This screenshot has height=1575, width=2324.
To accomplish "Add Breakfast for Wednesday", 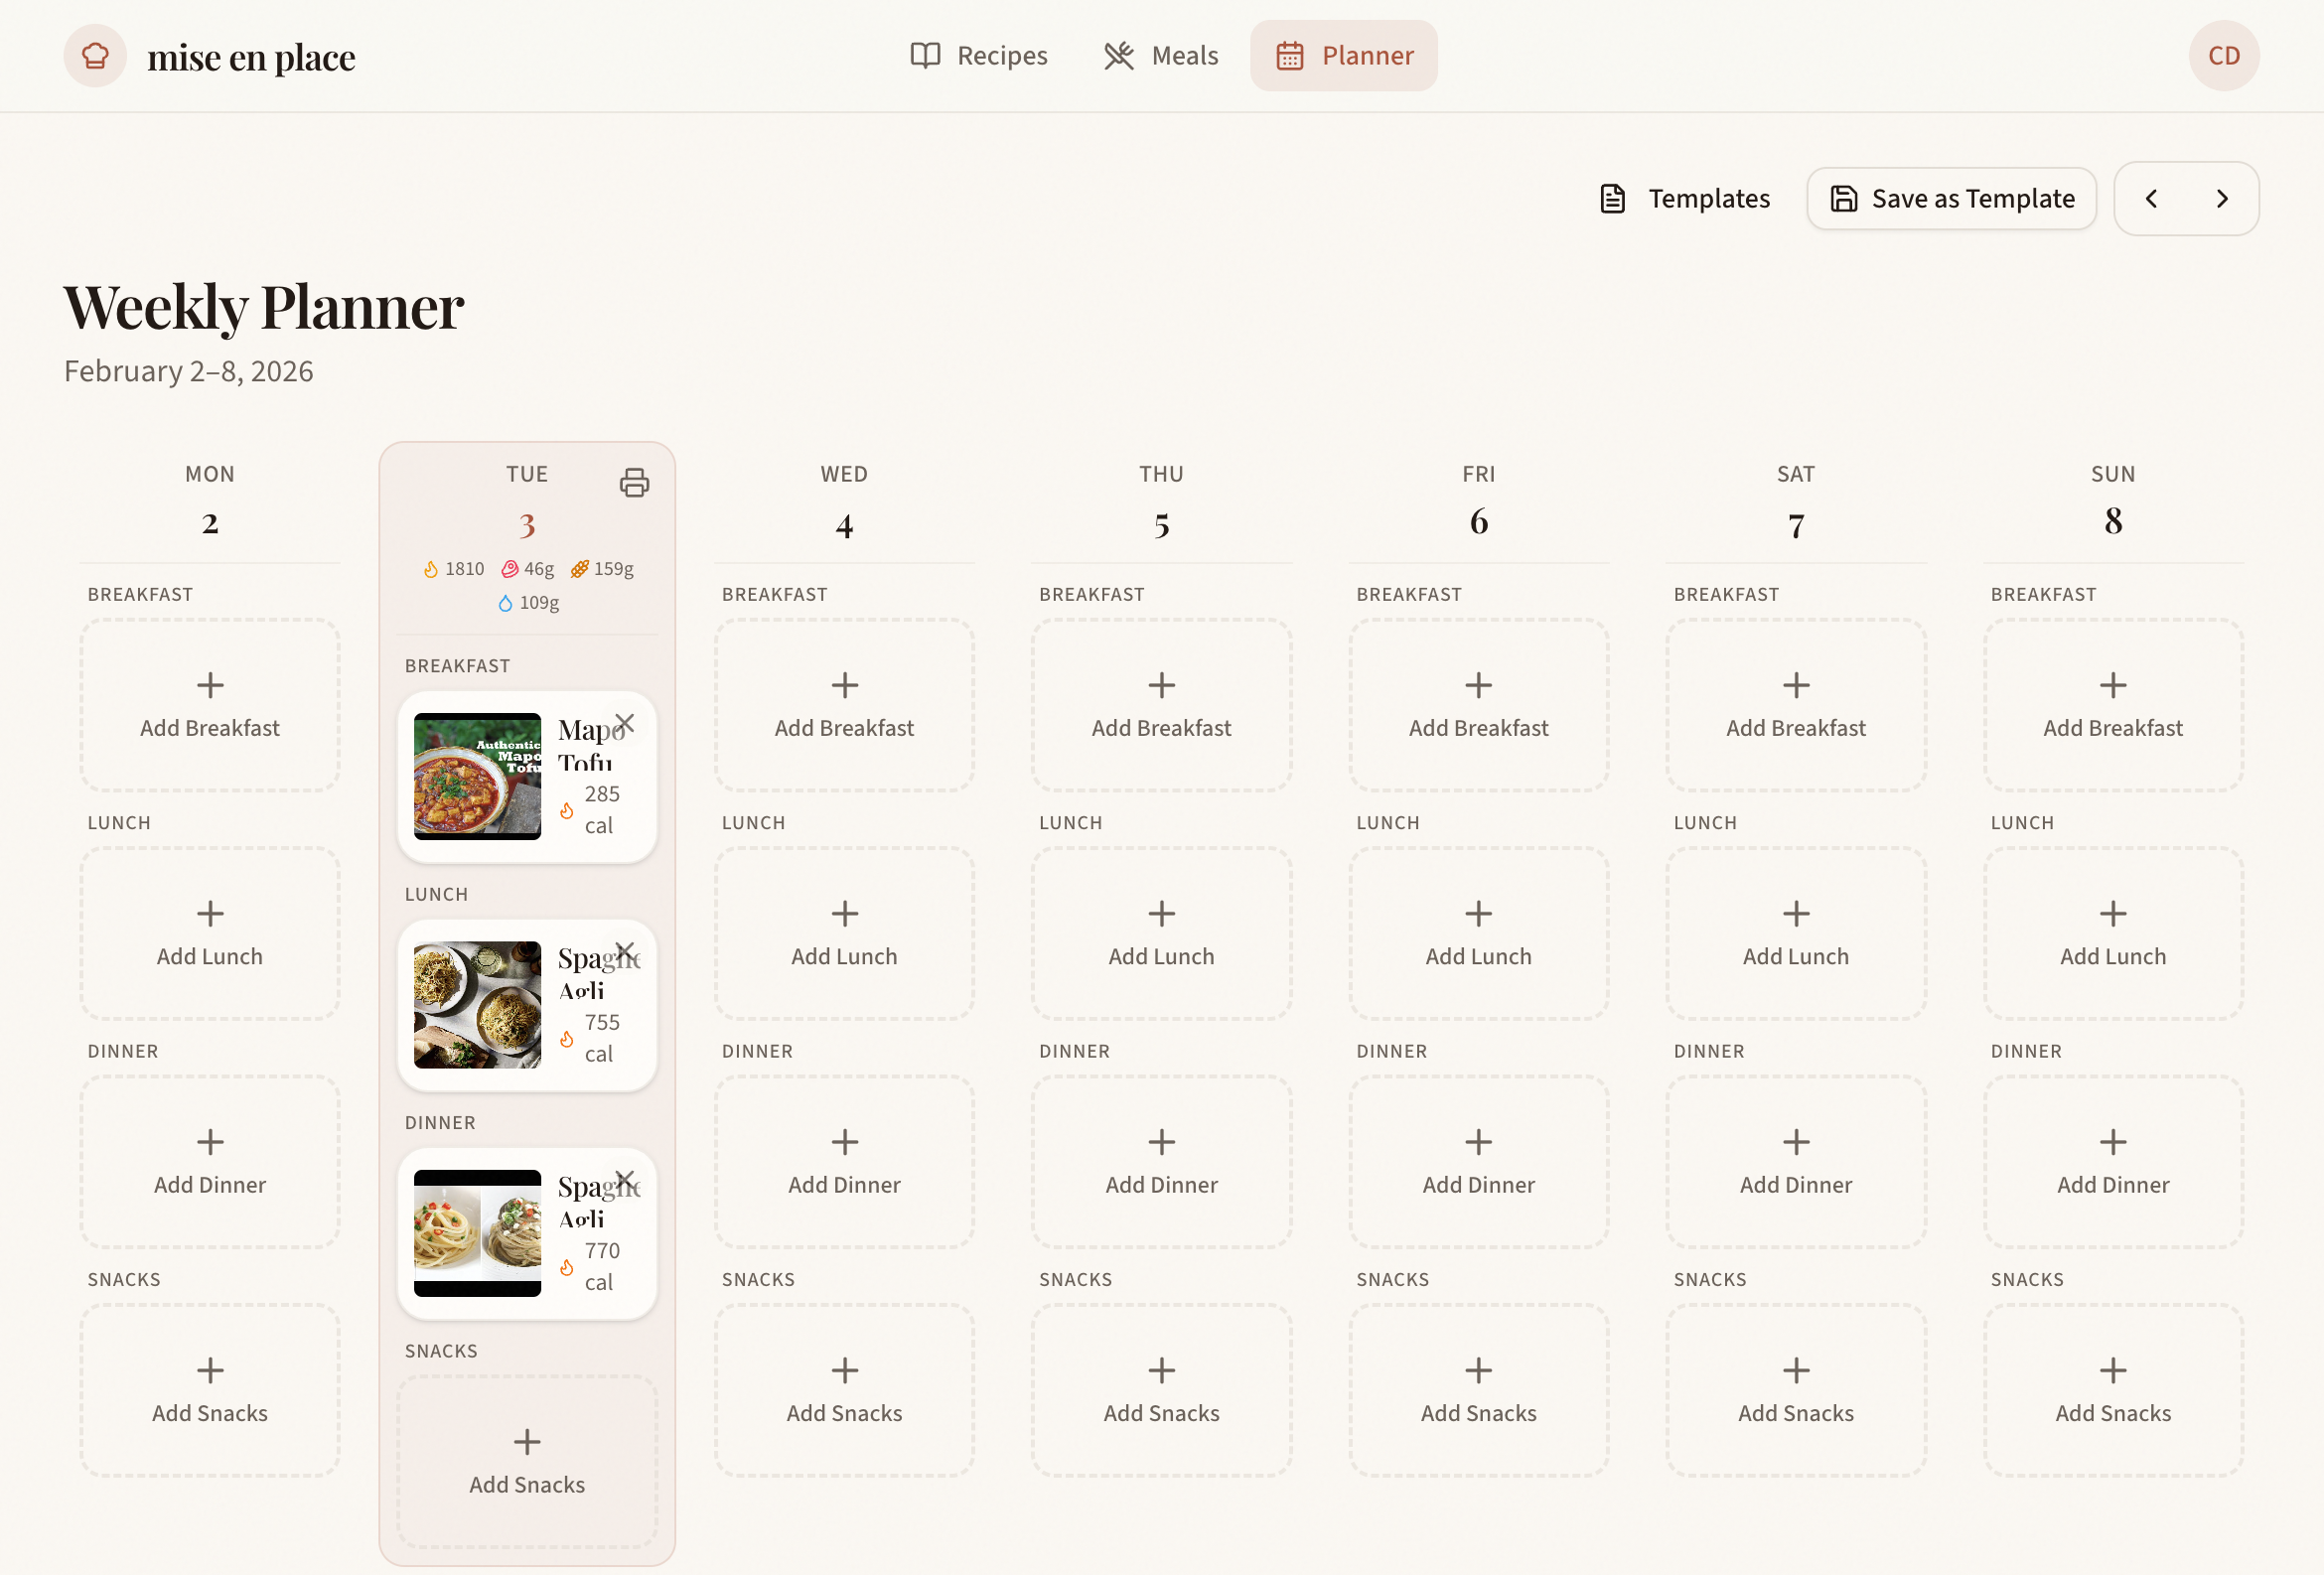I will 844,704.
